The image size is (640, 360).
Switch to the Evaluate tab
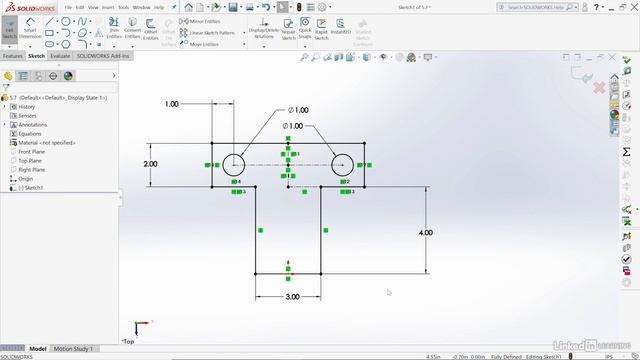[x=60, y=56]
